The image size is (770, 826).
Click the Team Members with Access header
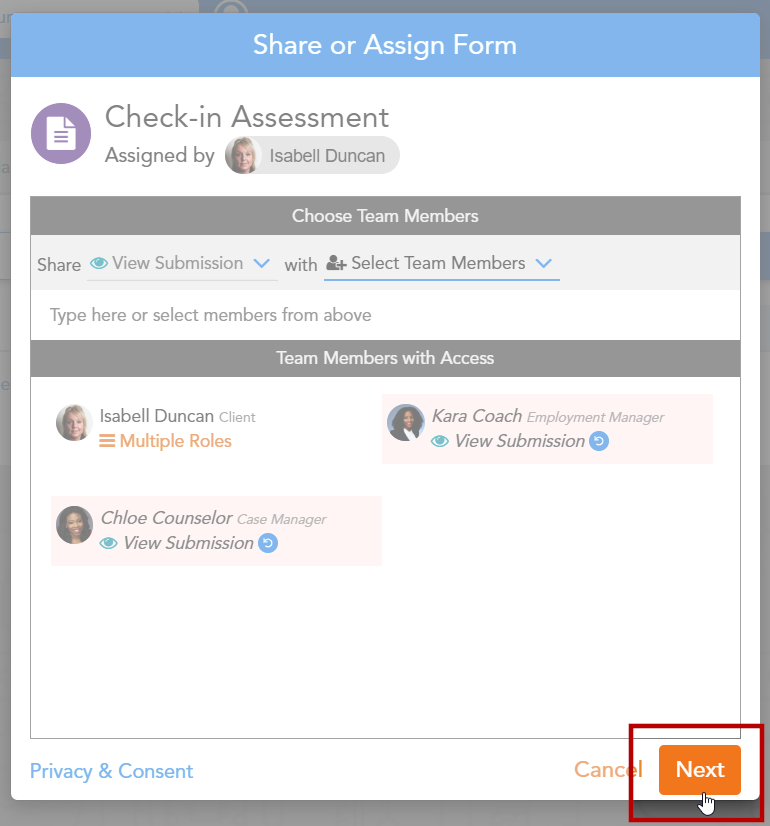click(x=385, y=358)
